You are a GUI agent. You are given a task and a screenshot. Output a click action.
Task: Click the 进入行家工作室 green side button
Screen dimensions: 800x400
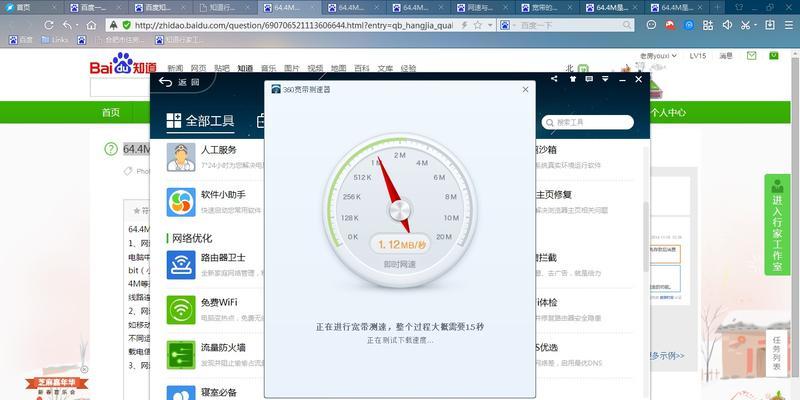777,225
